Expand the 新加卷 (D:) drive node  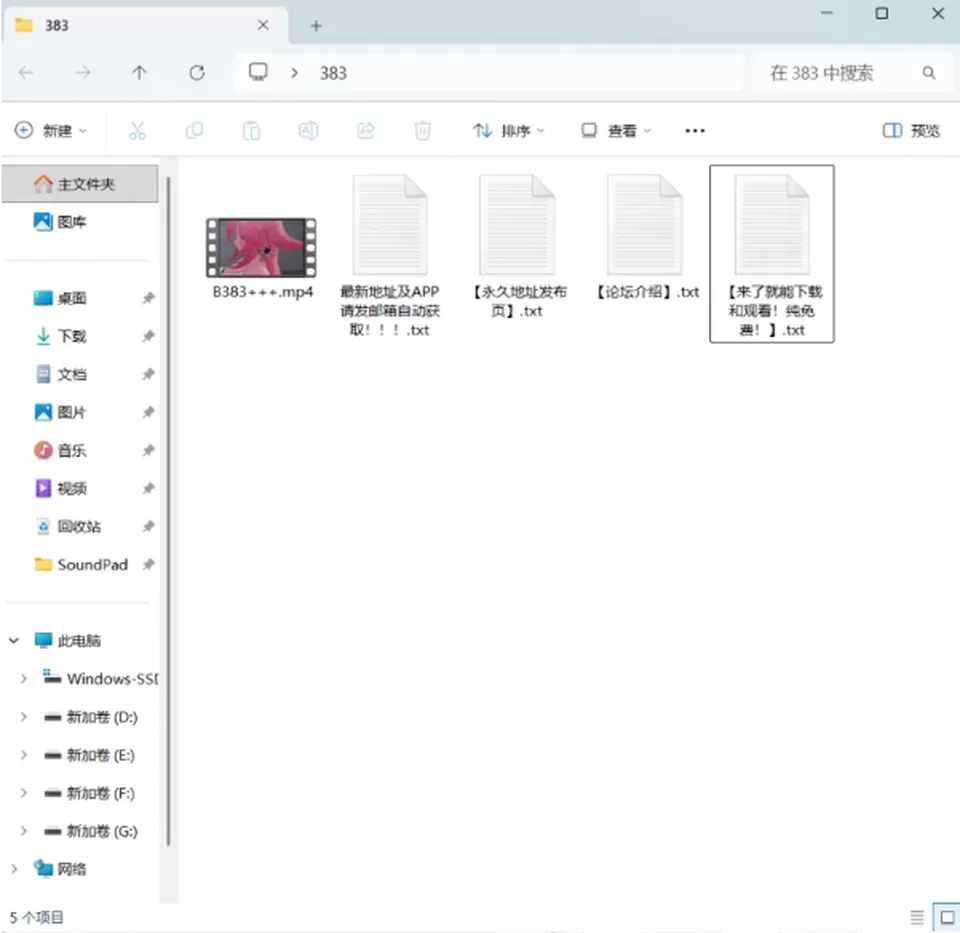pos(23,716)
